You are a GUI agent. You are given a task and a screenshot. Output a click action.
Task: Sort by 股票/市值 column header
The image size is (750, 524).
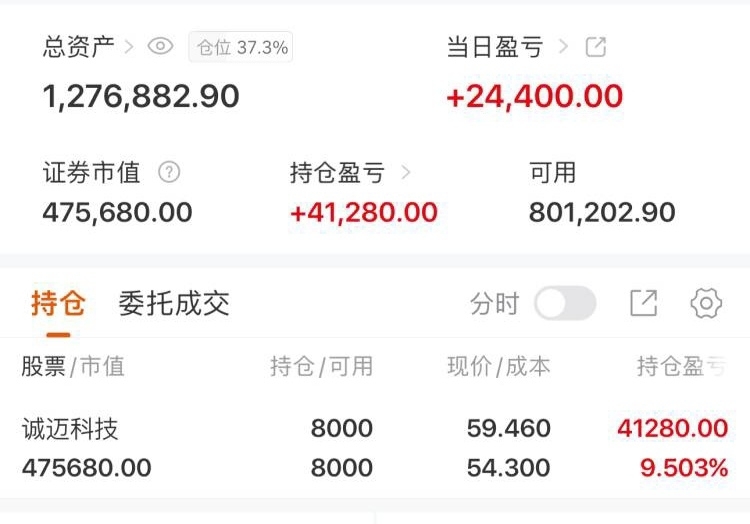(73, 367)
